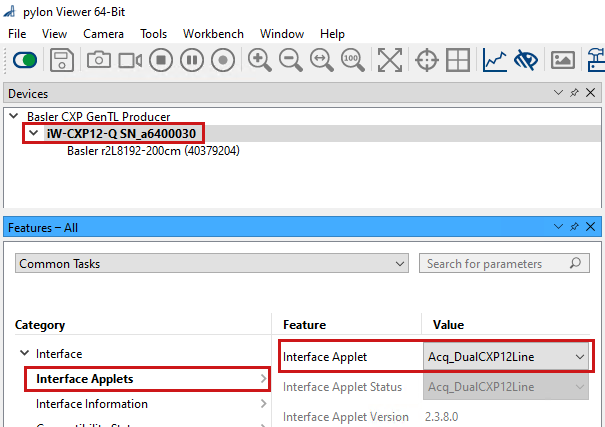The image size is (605, 427).
Task: Open the line chart histogram tool
Action: pos(495,60)
